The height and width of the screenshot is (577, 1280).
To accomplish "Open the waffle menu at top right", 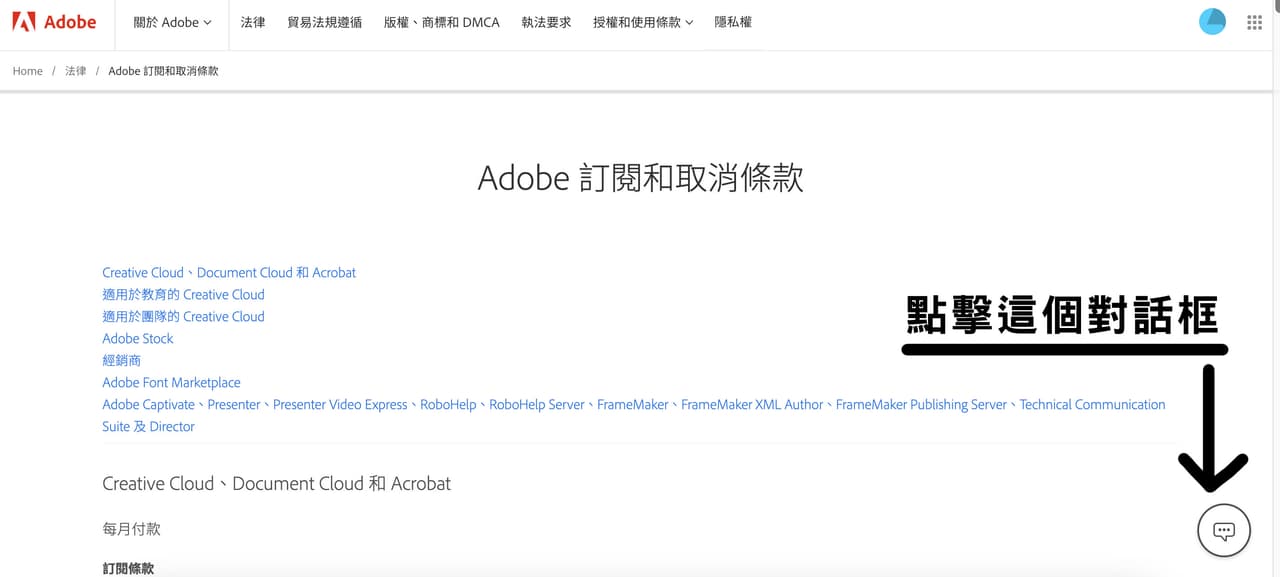I will (1254, 21).
